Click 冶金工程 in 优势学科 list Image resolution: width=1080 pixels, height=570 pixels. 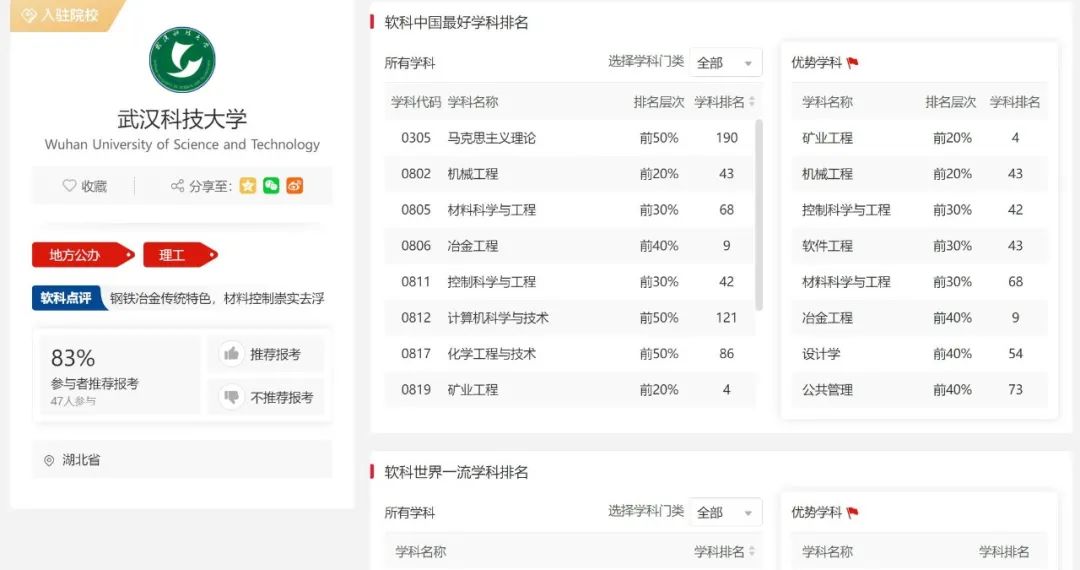pos(827,317)
